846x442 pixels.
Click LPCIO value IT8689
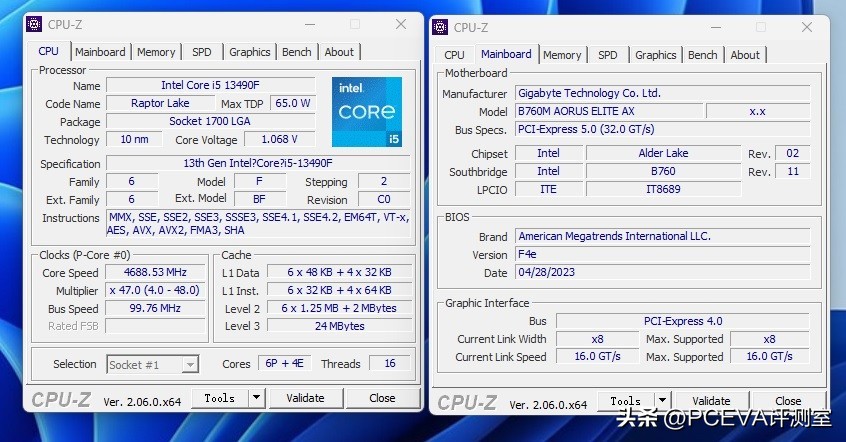(x=663, y=189)
